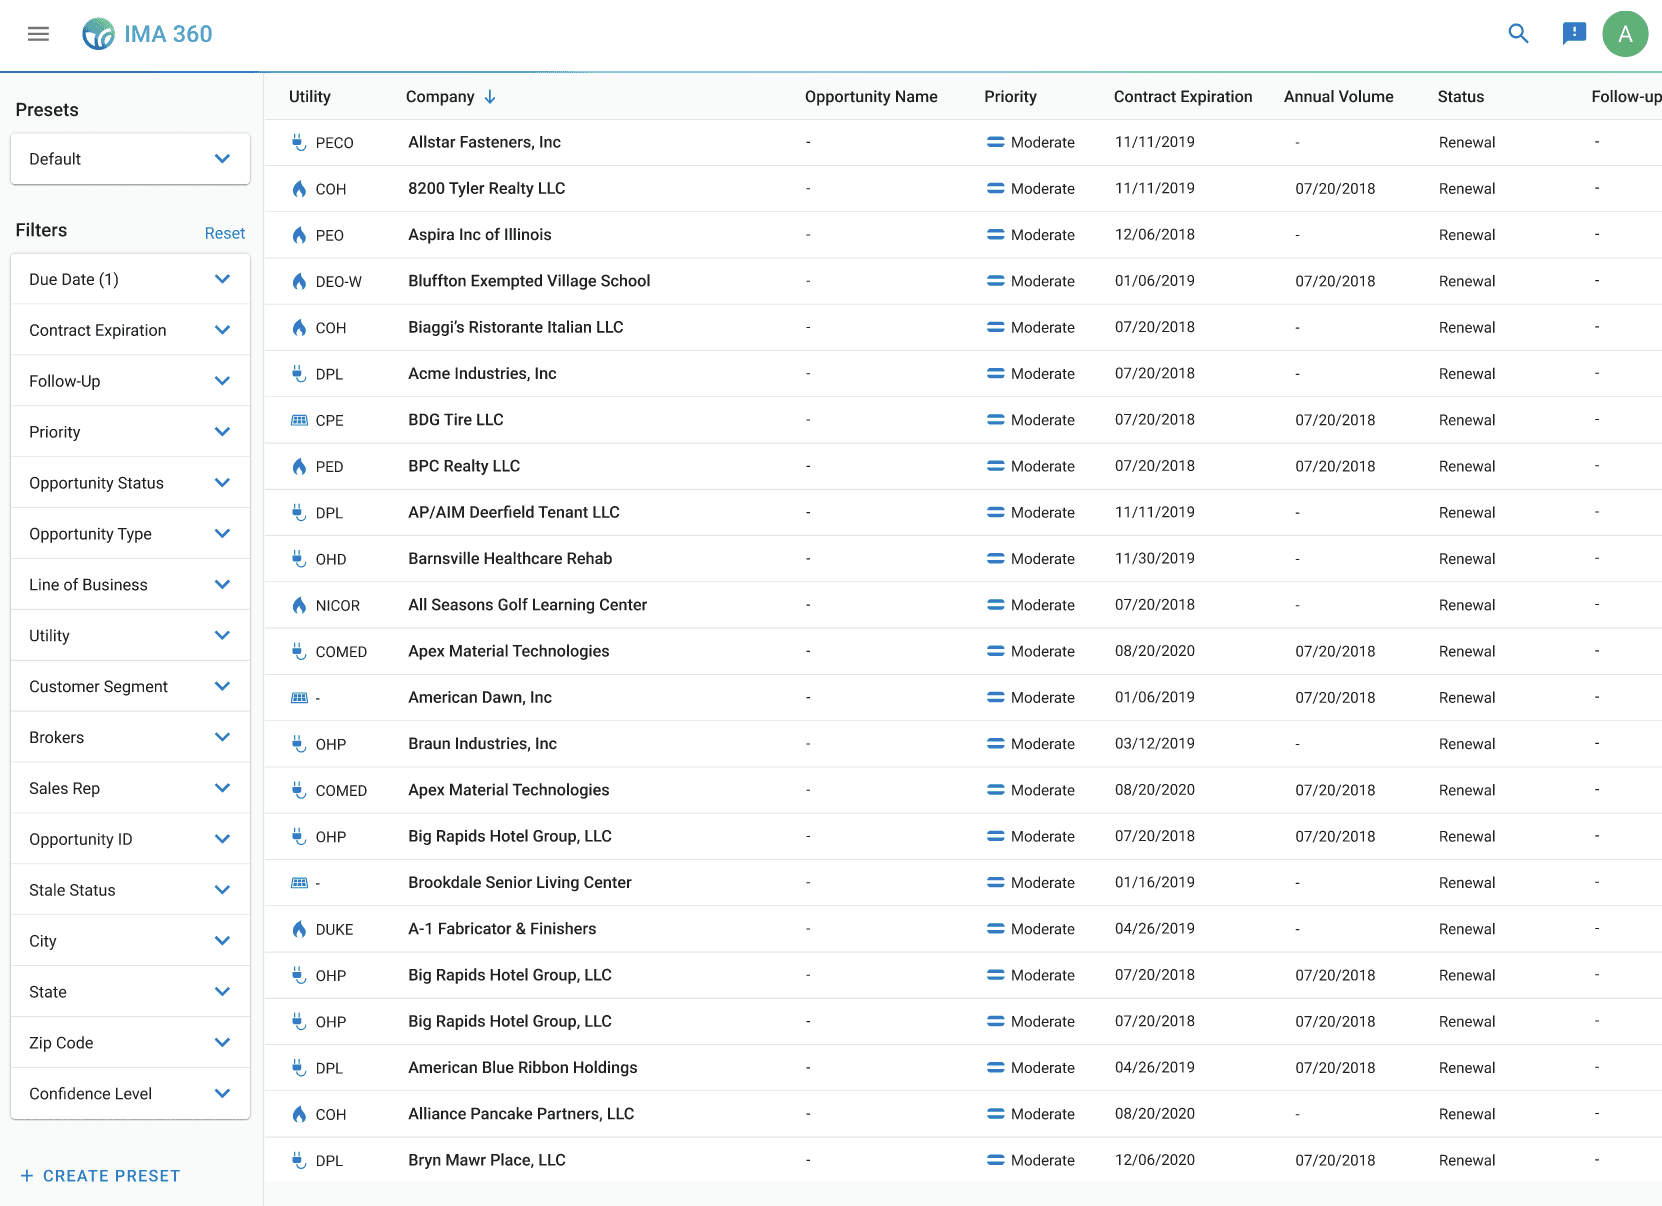Screen dimensions: 1662x1206
Task: Click plug icon for OHD row
Action: (x=298, y=559)
